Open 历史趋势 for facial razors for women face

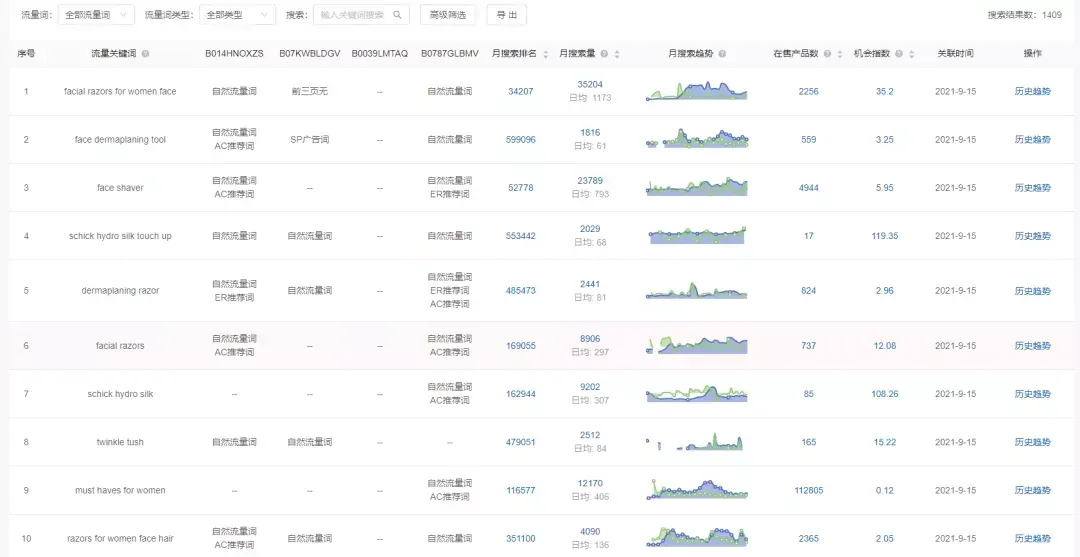(x=1032, y=91)
